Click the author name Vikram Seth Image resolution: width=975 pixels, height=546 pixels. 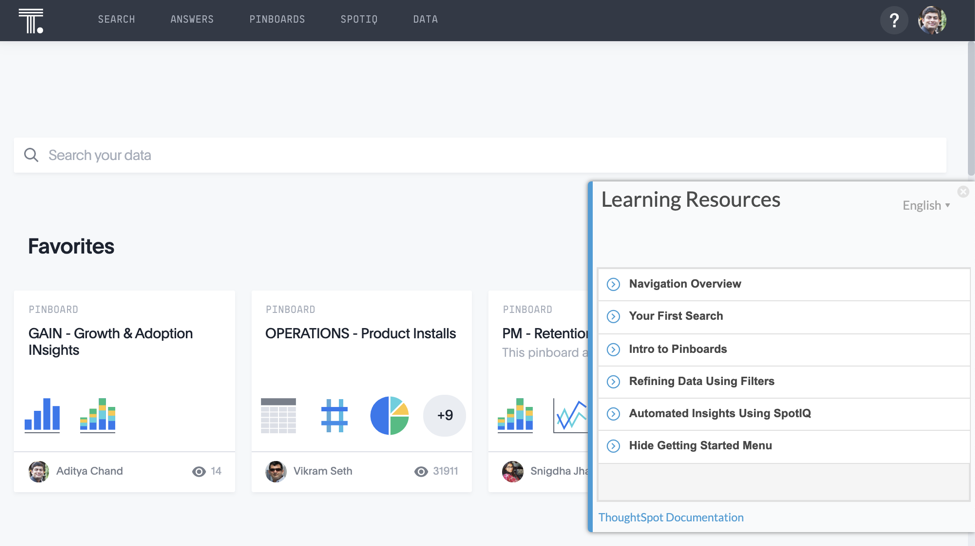click(323, 471)
